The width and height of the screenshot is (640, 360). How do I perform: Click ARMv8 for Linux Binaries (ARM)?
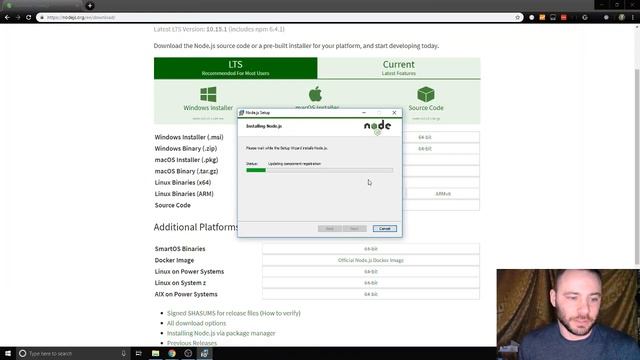pos(443,194)
